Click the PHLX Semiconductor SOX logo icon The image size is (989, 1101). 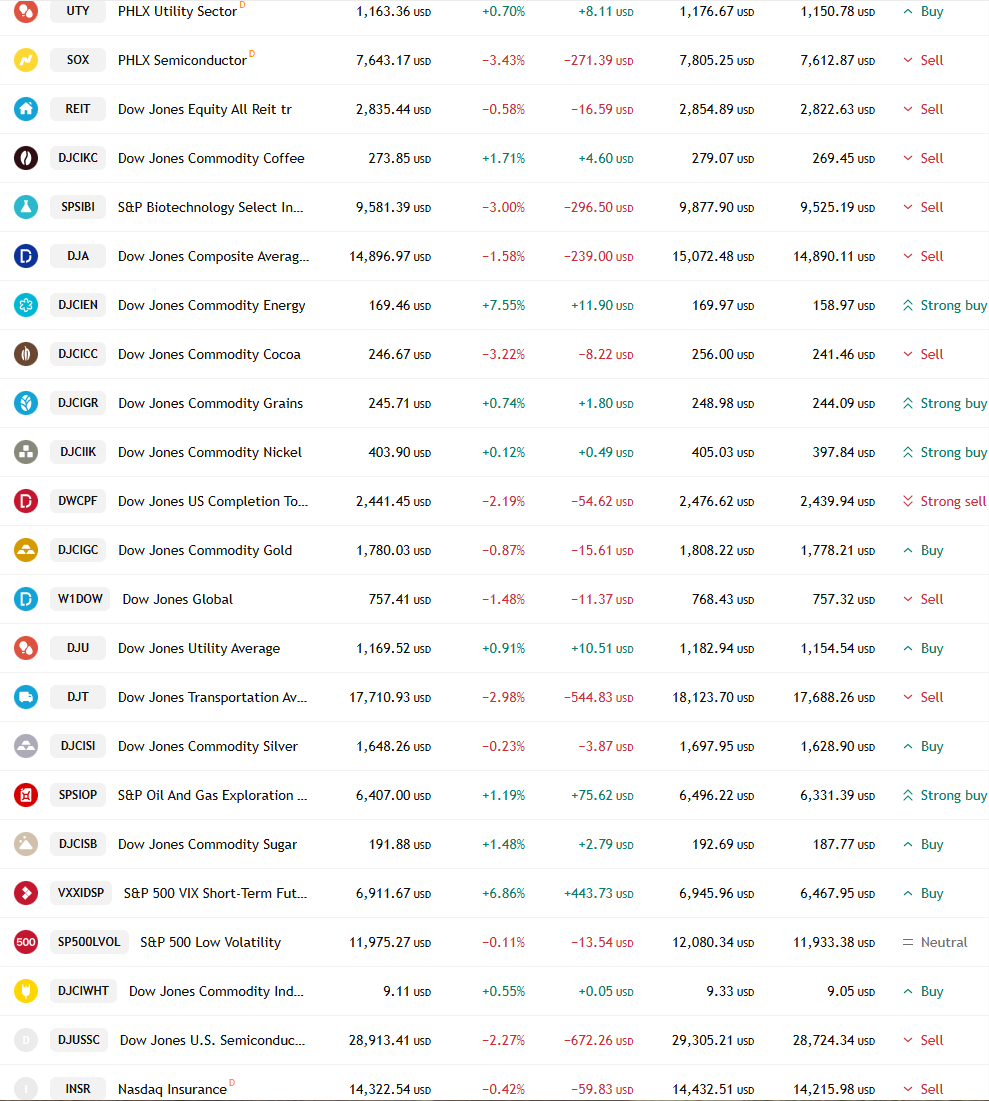(26, 60)
